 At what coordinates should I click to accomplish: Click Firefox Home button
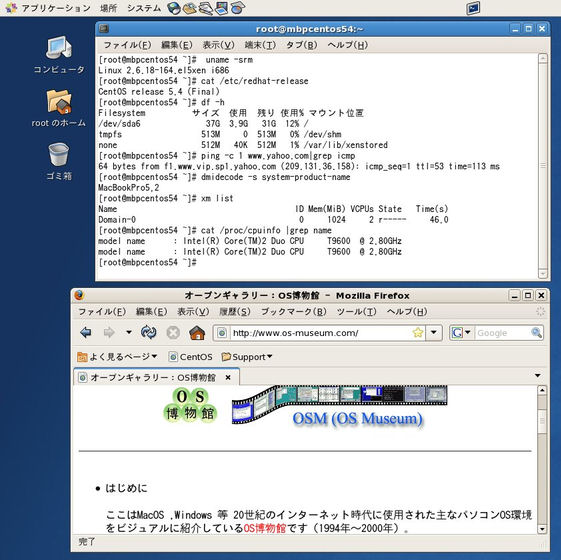pos(197,333)
